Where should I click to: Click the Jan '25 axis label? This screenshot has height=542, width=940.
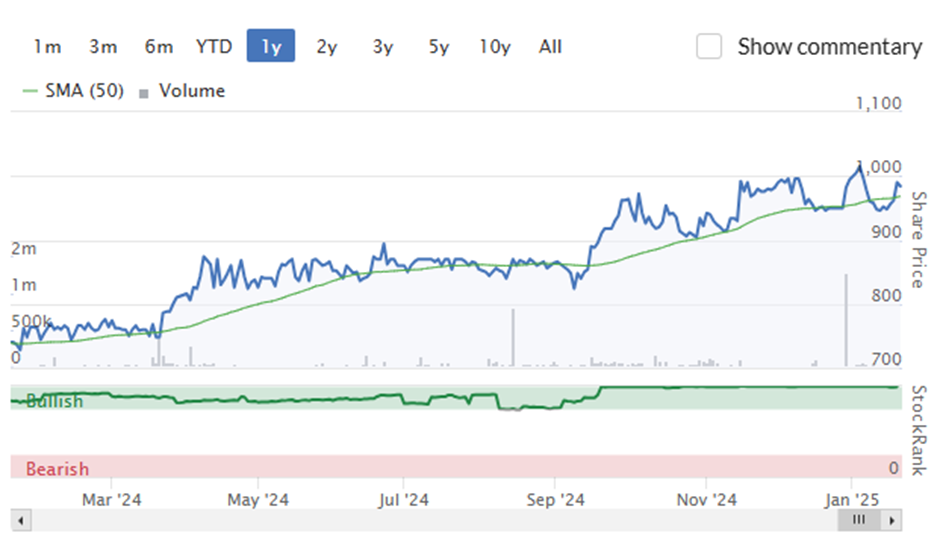click(851, 499)
